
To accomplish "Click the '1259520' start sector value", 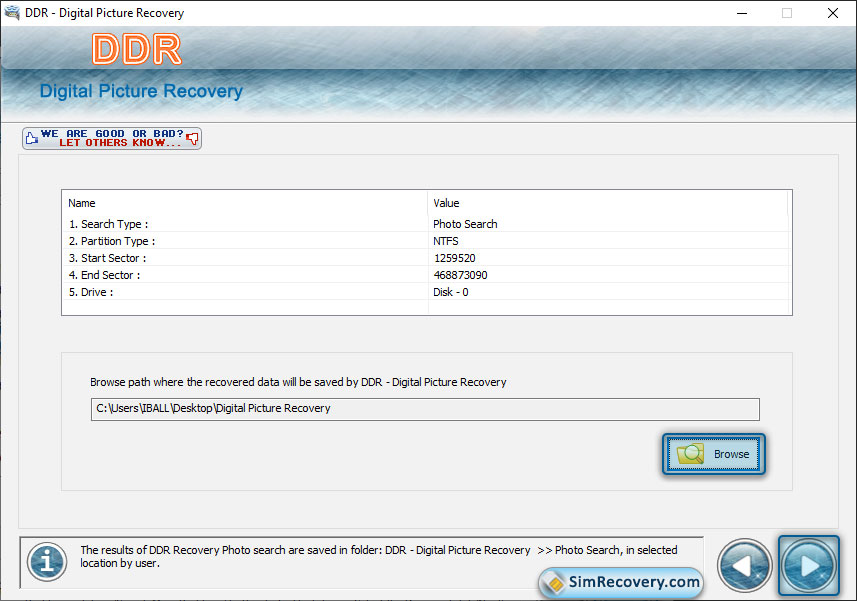I will (455, 258).
